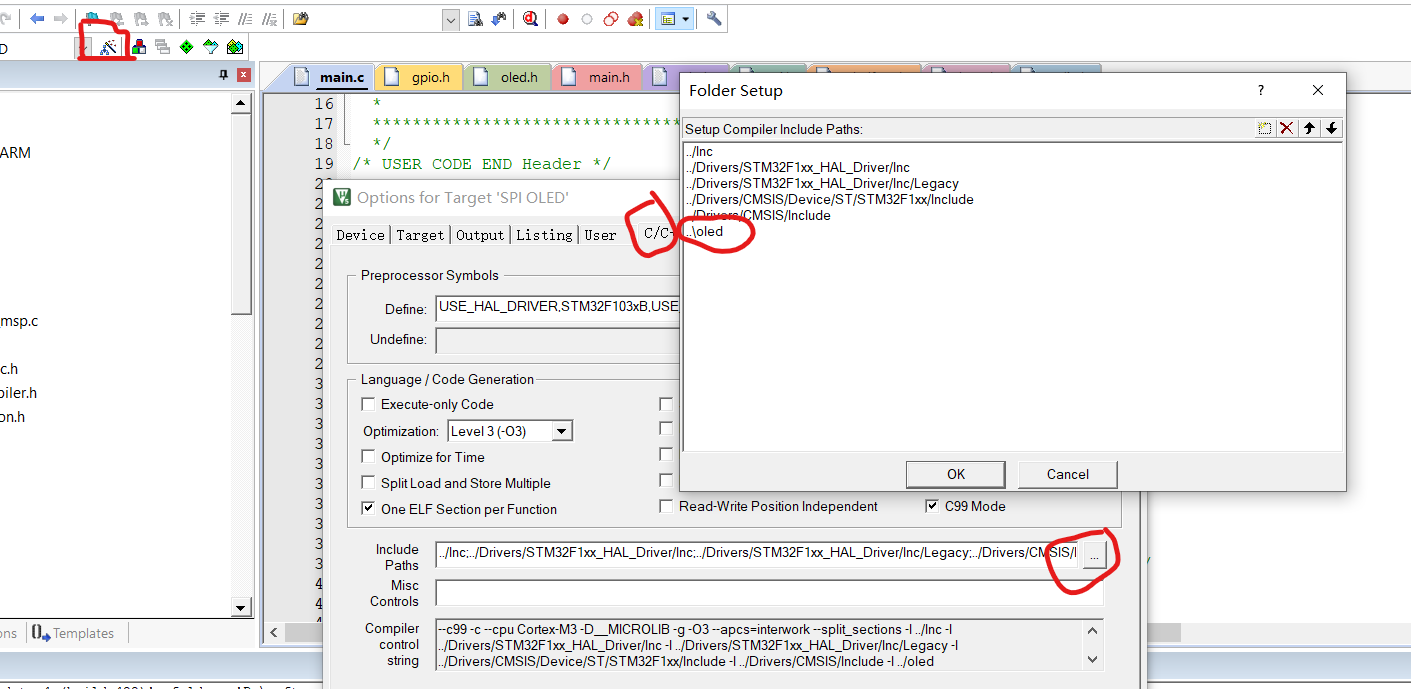The width and height of the screenshot is (1411, 689).
Task: Click the Include Paths browse button
Action: click(1094, 555)
